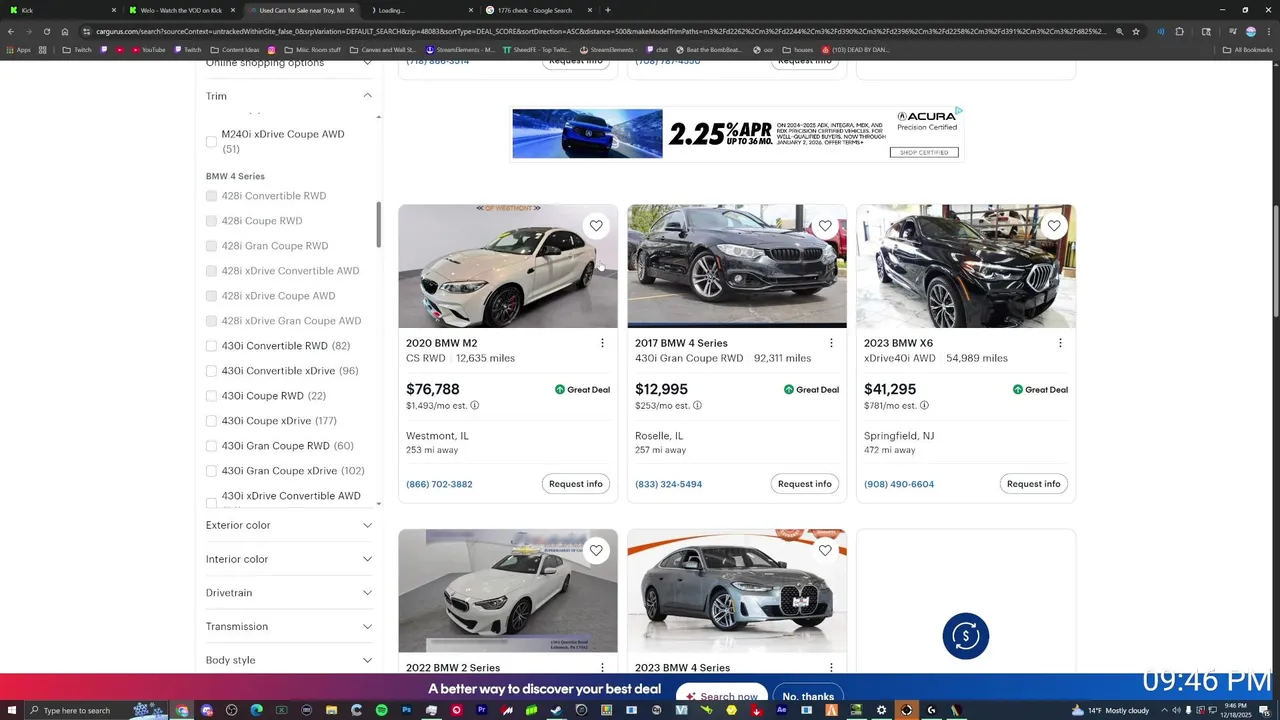The height and width of the screenshot is (720, 1280).
Task: Select the 430i Gran Coupe RWD checkbox
Action: point(211,446)
